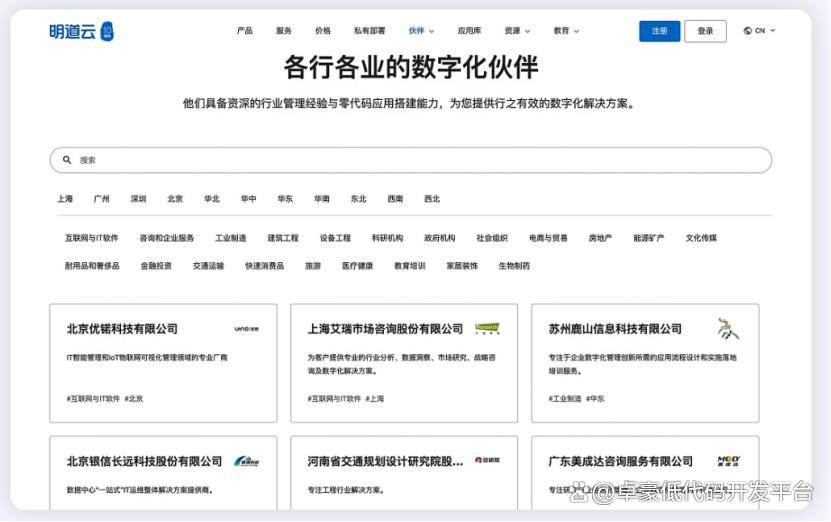The height and width of the screenshot is (522, 831).
Task: Click the search magnifier icon
Action: (67, 160)
